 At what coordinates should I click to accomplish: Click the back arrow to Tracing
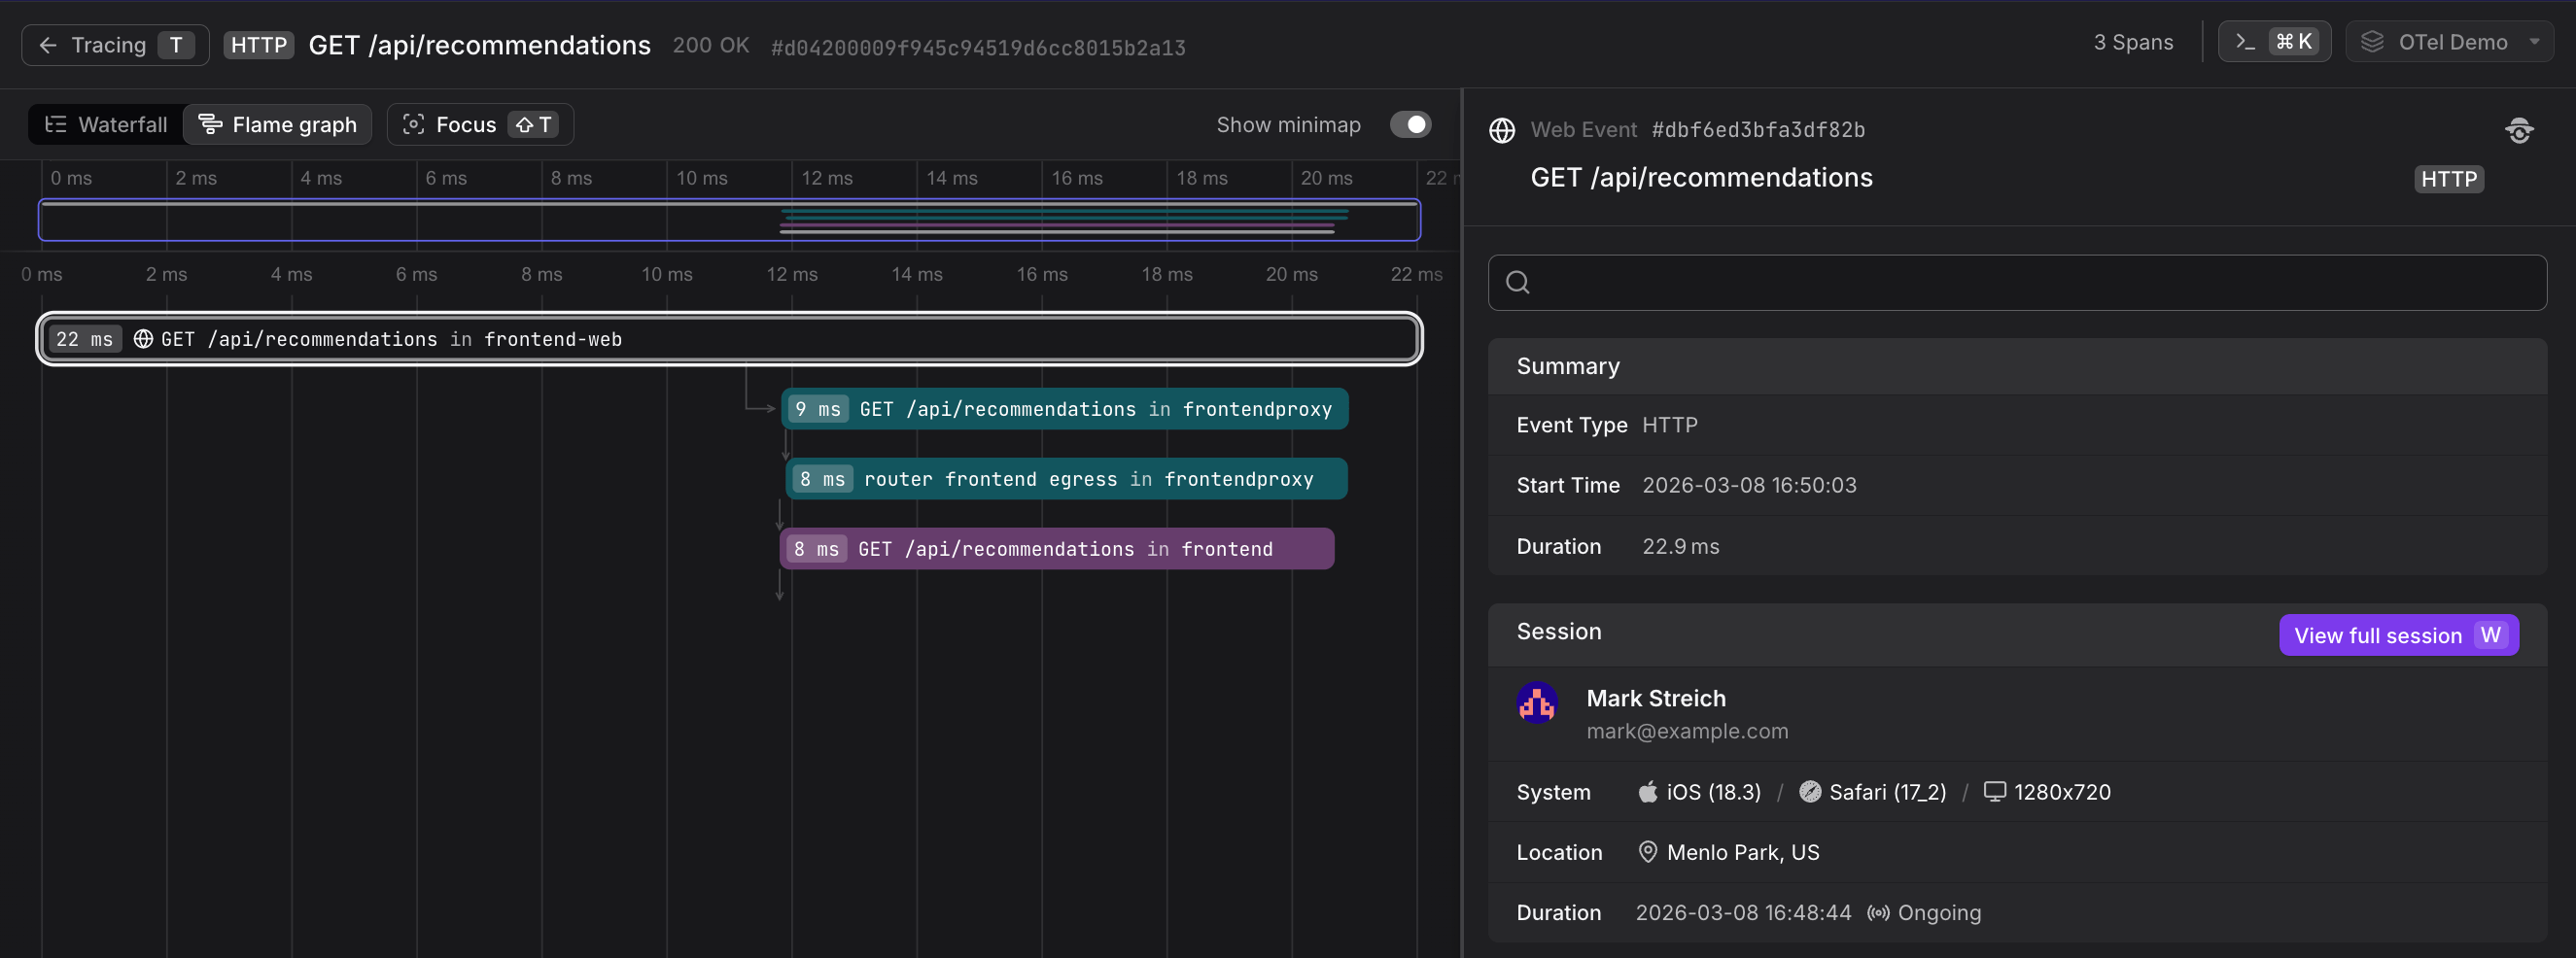coord(47,45)
